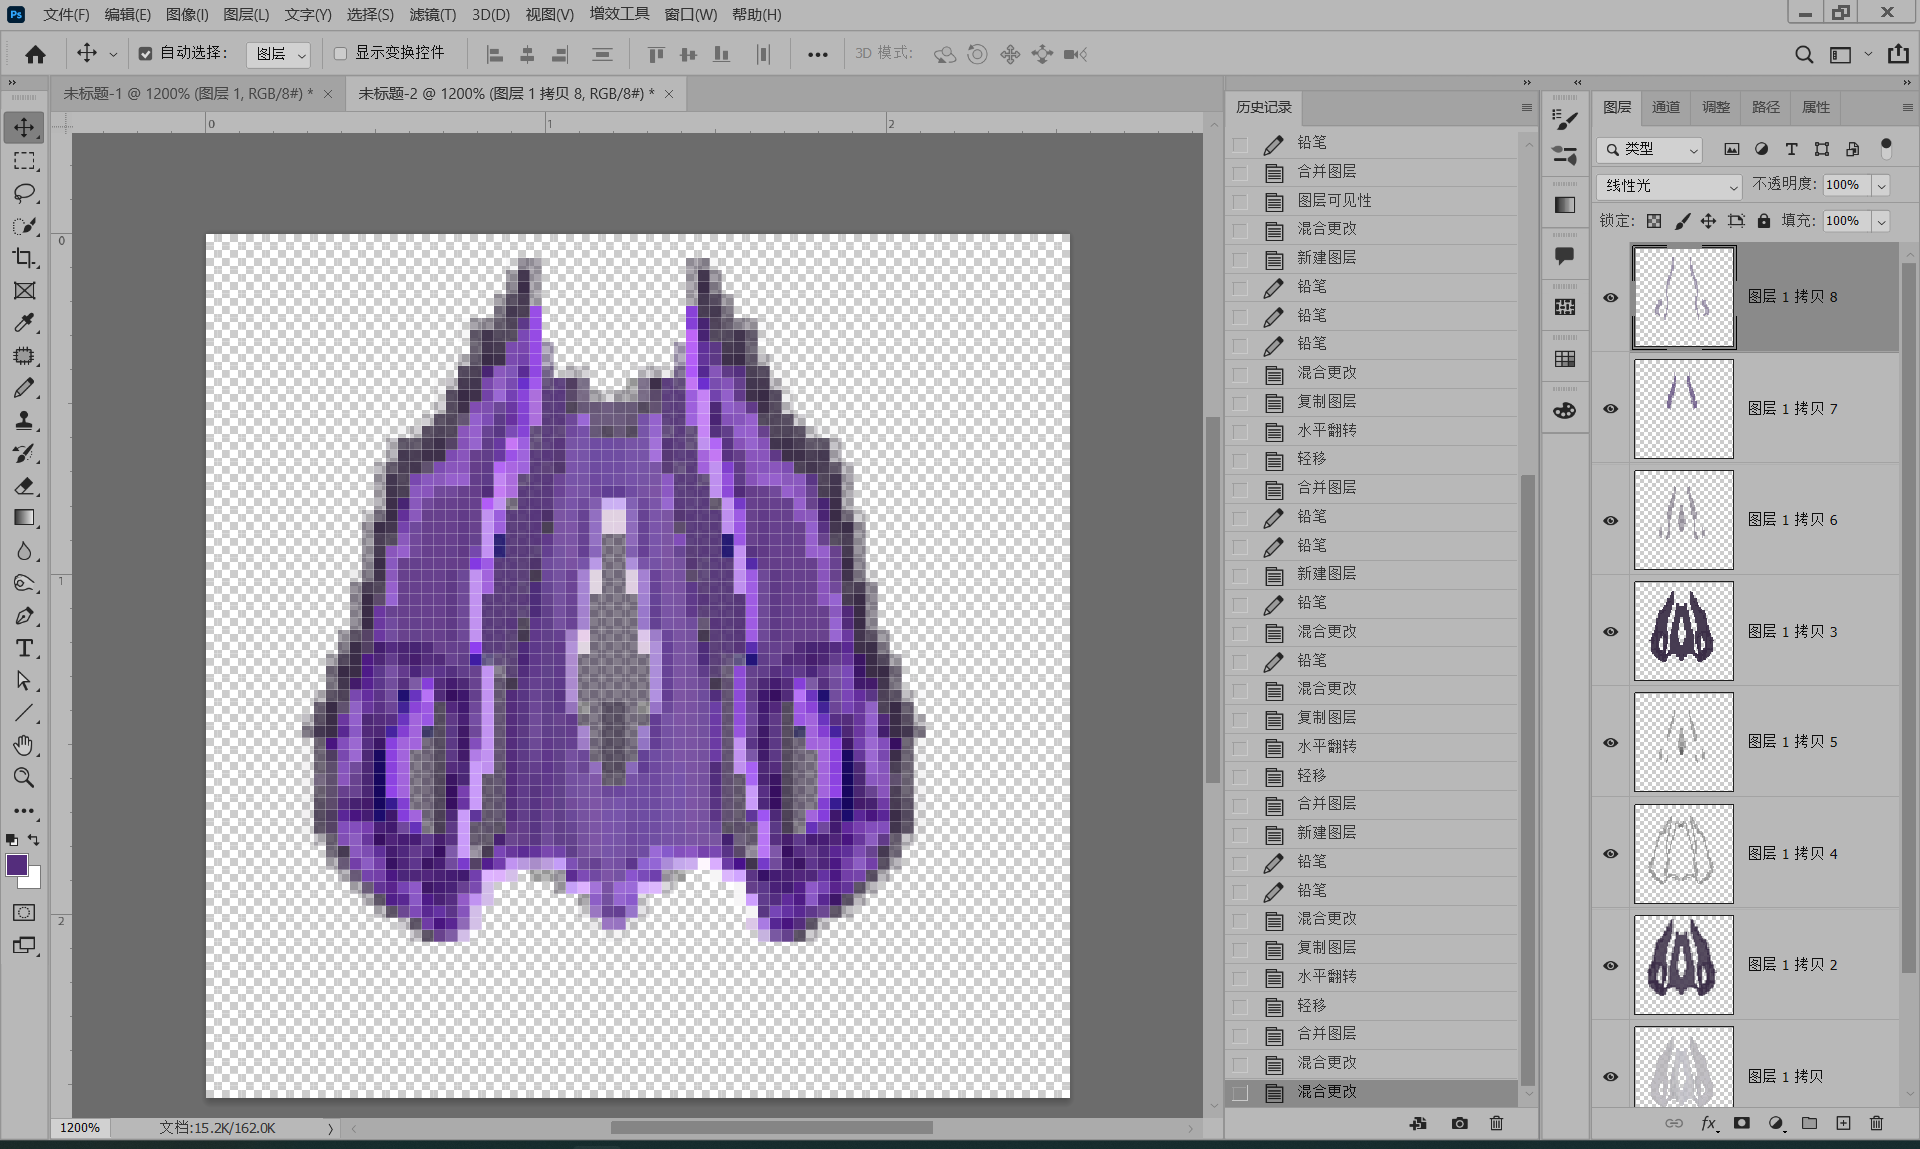Expand the fill value dropdown arrow
Image resolution: width=1920 pixels, height=1149 pixels.
coord(1881,221)
